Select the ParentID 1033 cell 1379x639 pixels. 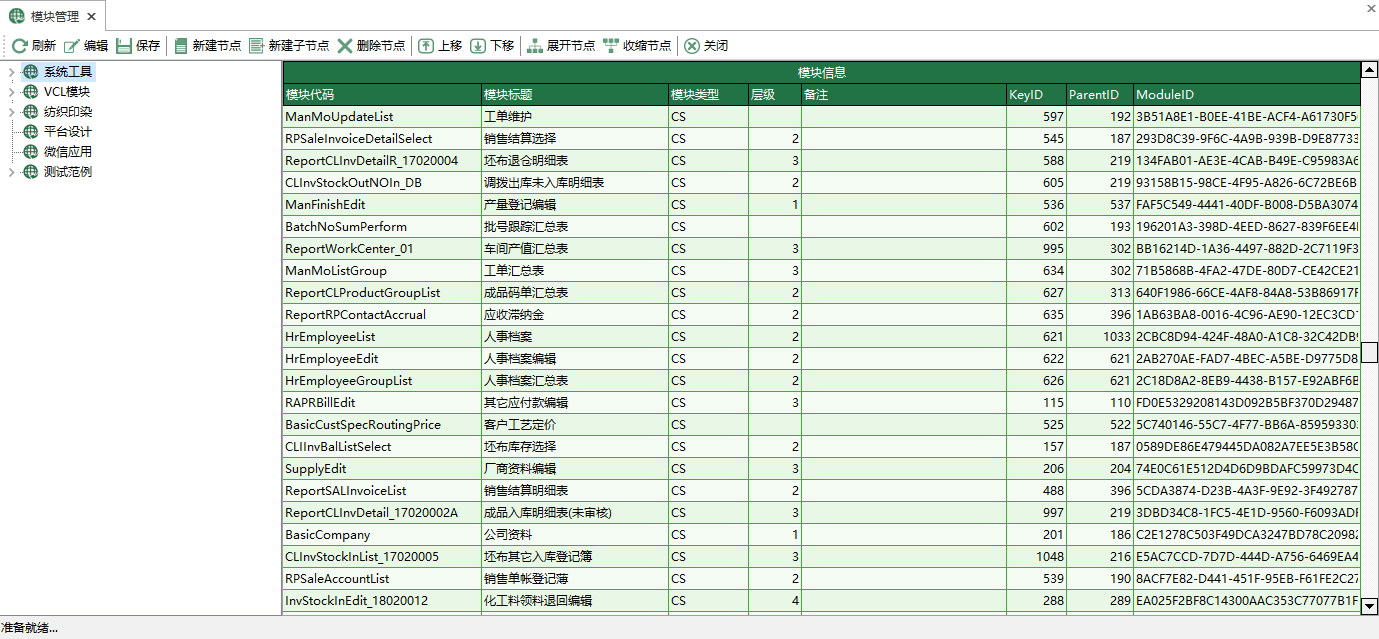pos(1100,337)
